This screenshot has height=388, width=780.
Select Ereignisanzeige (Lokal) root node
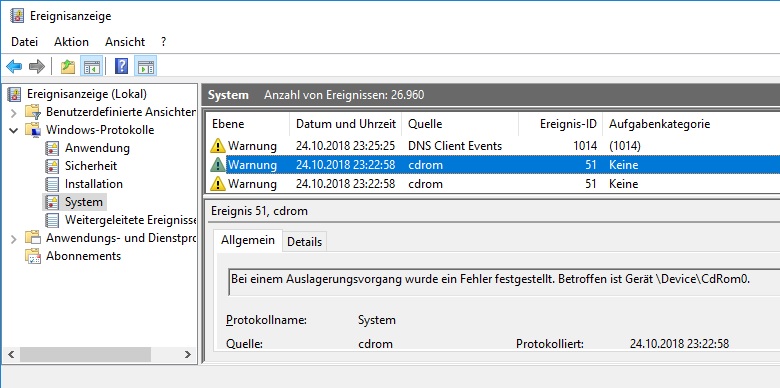(87, 94)
